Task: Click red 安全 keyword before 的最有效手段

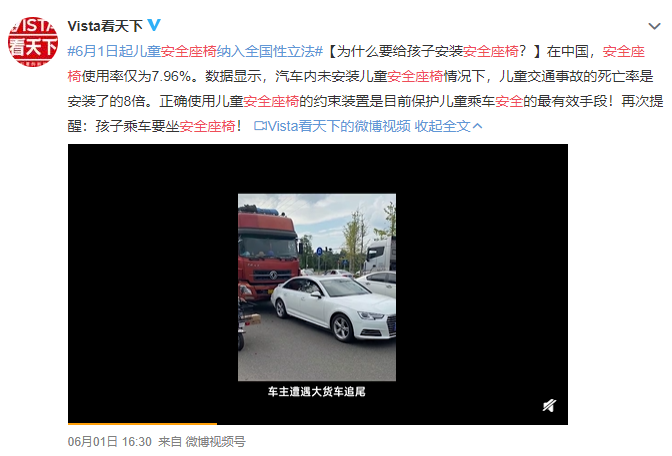Action: coord(509,101)
